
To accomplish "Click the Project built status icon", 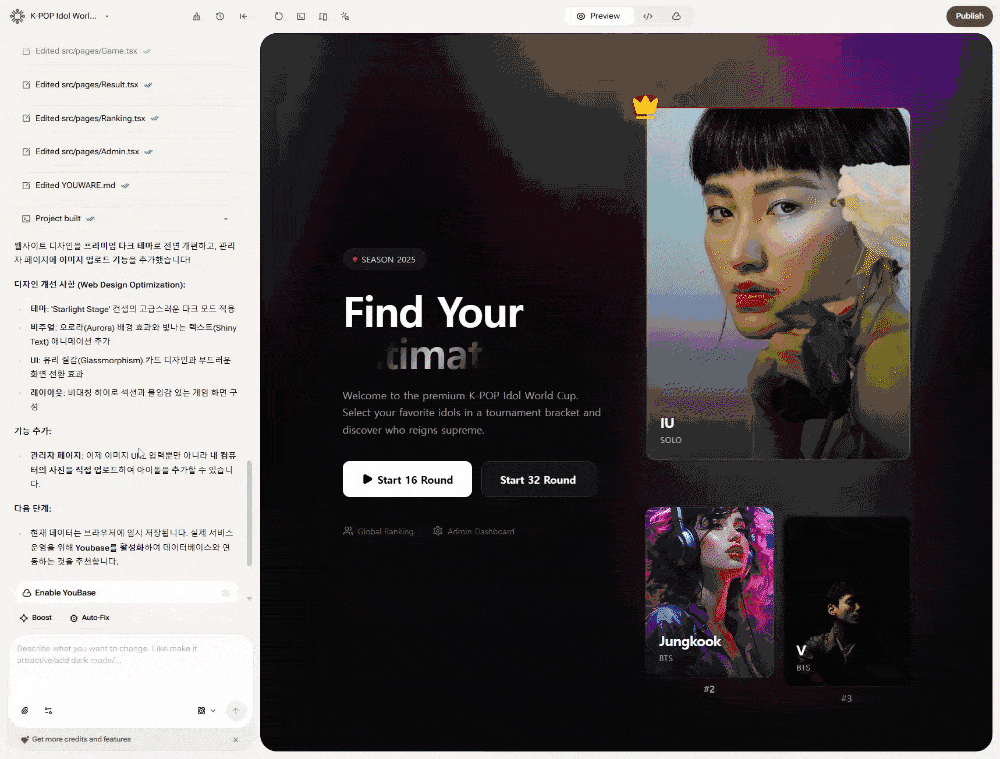I will pos(26,219).
